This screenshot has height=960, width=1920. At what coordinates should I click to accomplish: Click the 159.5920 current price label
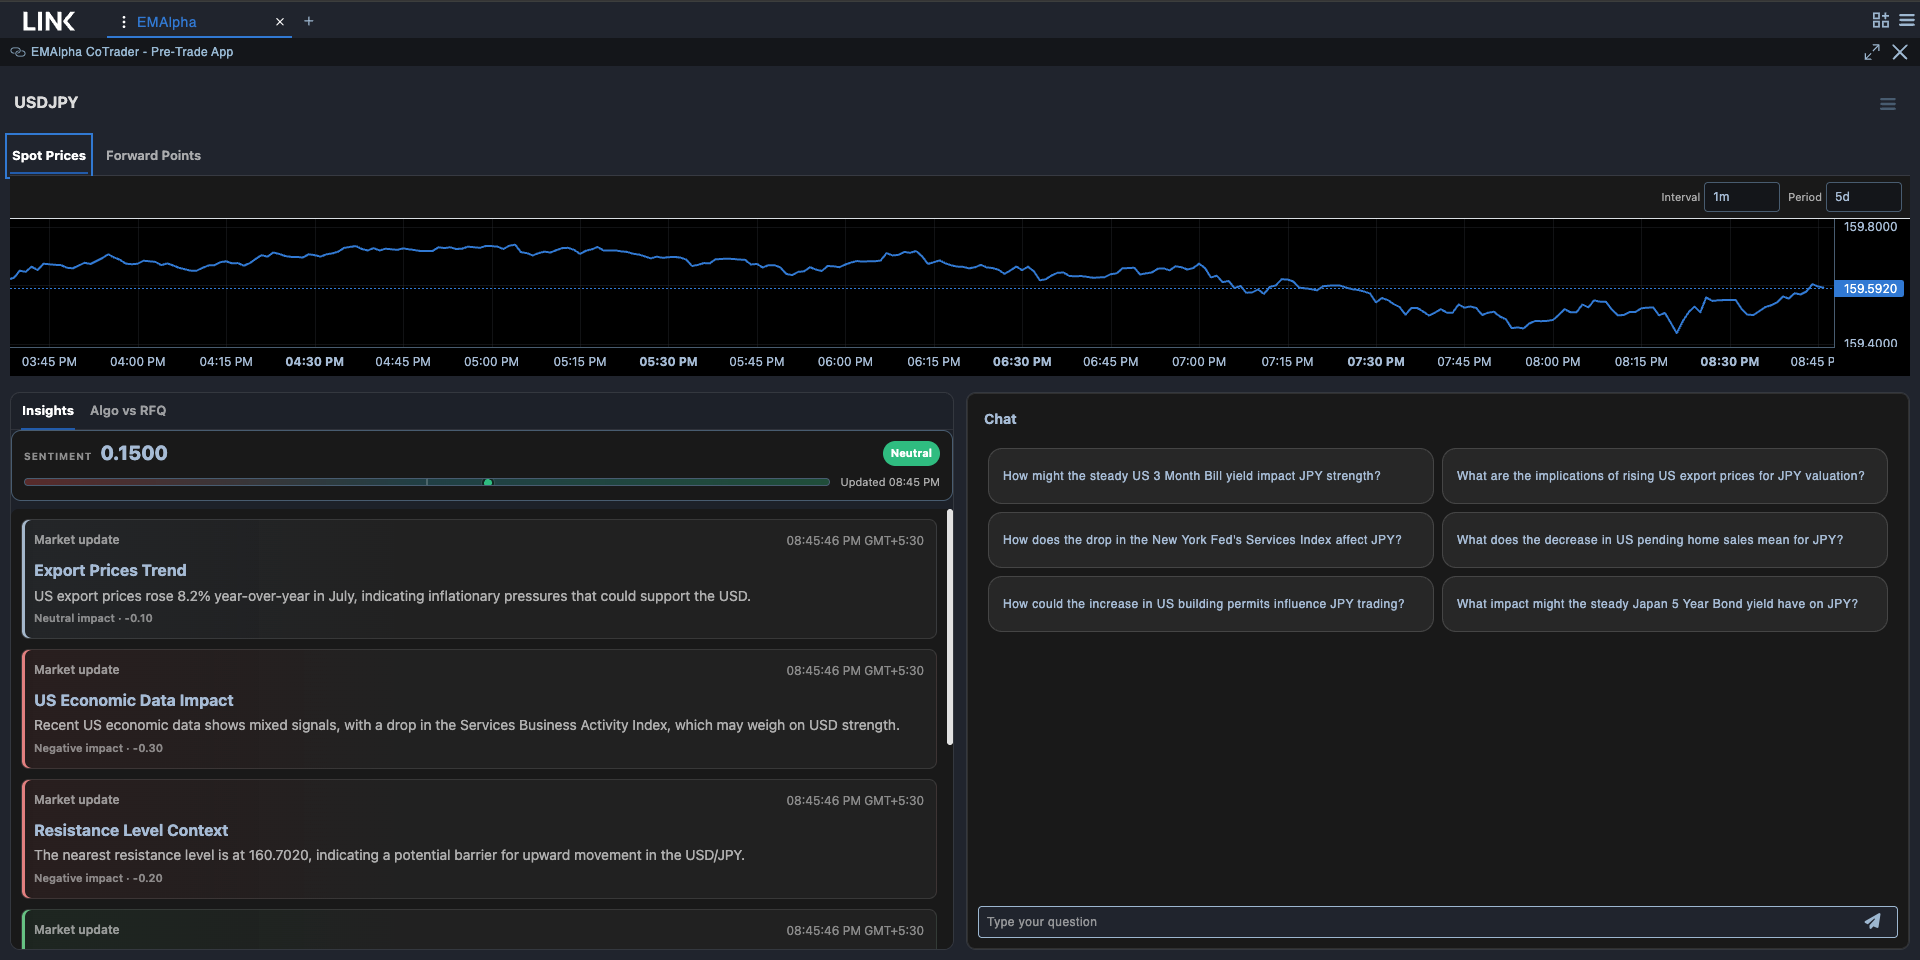click(x=1870, y=288)
